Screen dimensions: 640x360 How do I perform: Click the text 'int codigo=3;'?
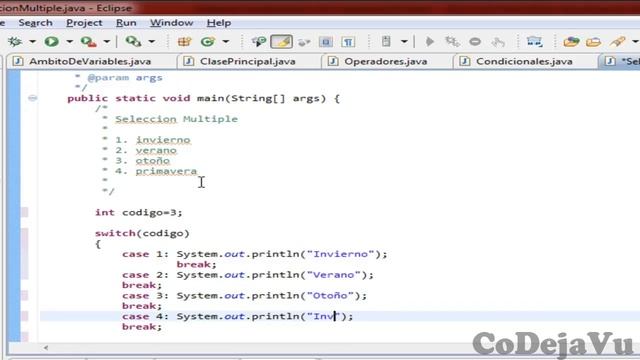[x=138, y=212]
